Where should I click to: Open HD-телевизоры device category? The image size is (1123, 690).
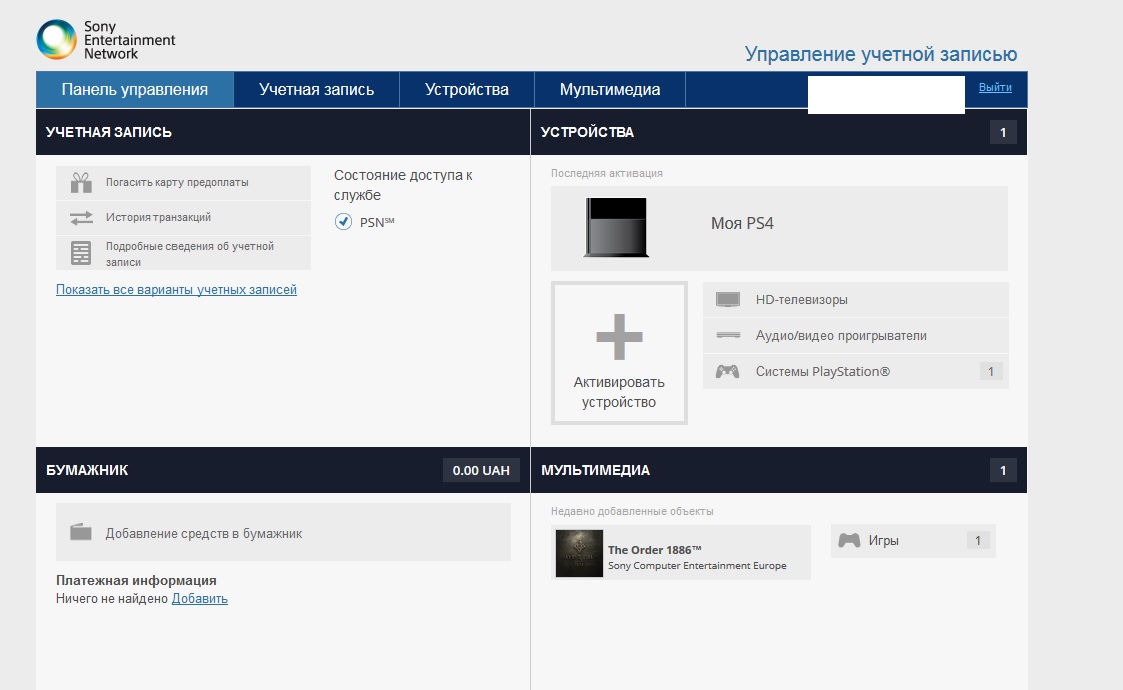click(x=856, y=300)
